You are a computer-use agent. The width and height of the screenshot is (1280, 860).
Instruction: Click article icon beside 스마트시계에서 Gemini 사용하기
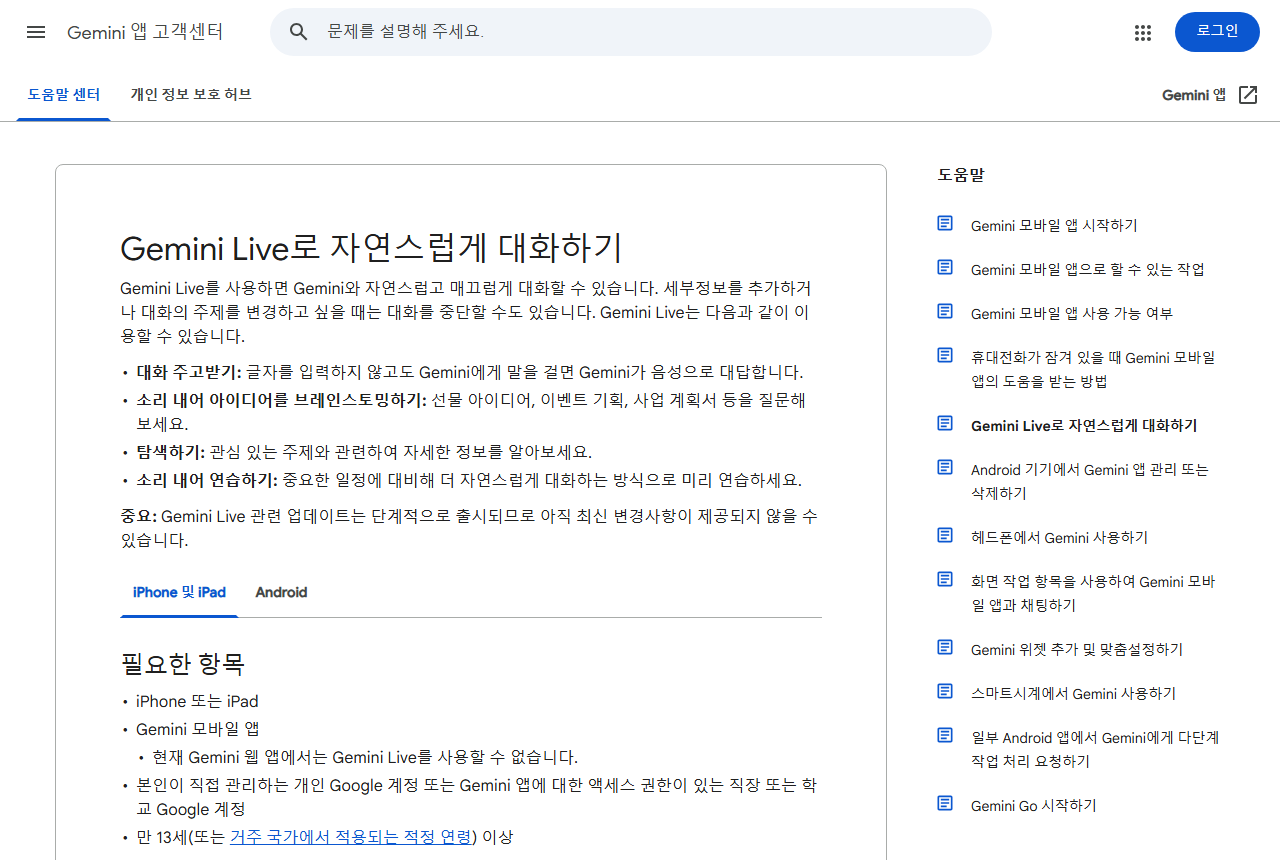(x=945, y=691)
